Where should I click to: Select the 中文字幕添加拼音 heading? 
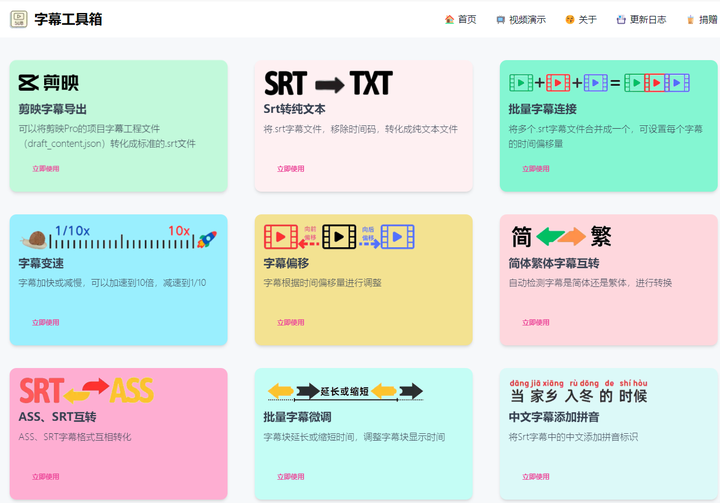554,417
